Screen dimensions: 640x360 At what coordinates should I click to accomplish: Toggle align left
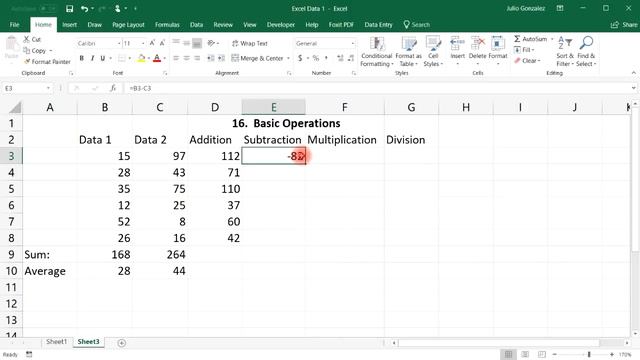point(176,58)
